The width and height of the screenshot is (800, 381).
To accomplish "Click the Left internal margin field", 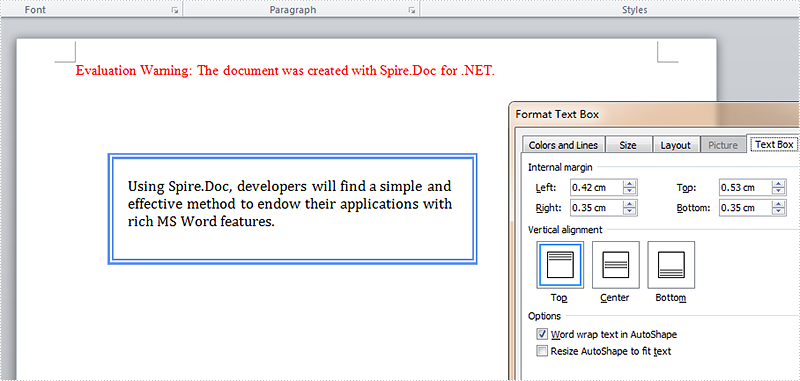I will [596, 188].
